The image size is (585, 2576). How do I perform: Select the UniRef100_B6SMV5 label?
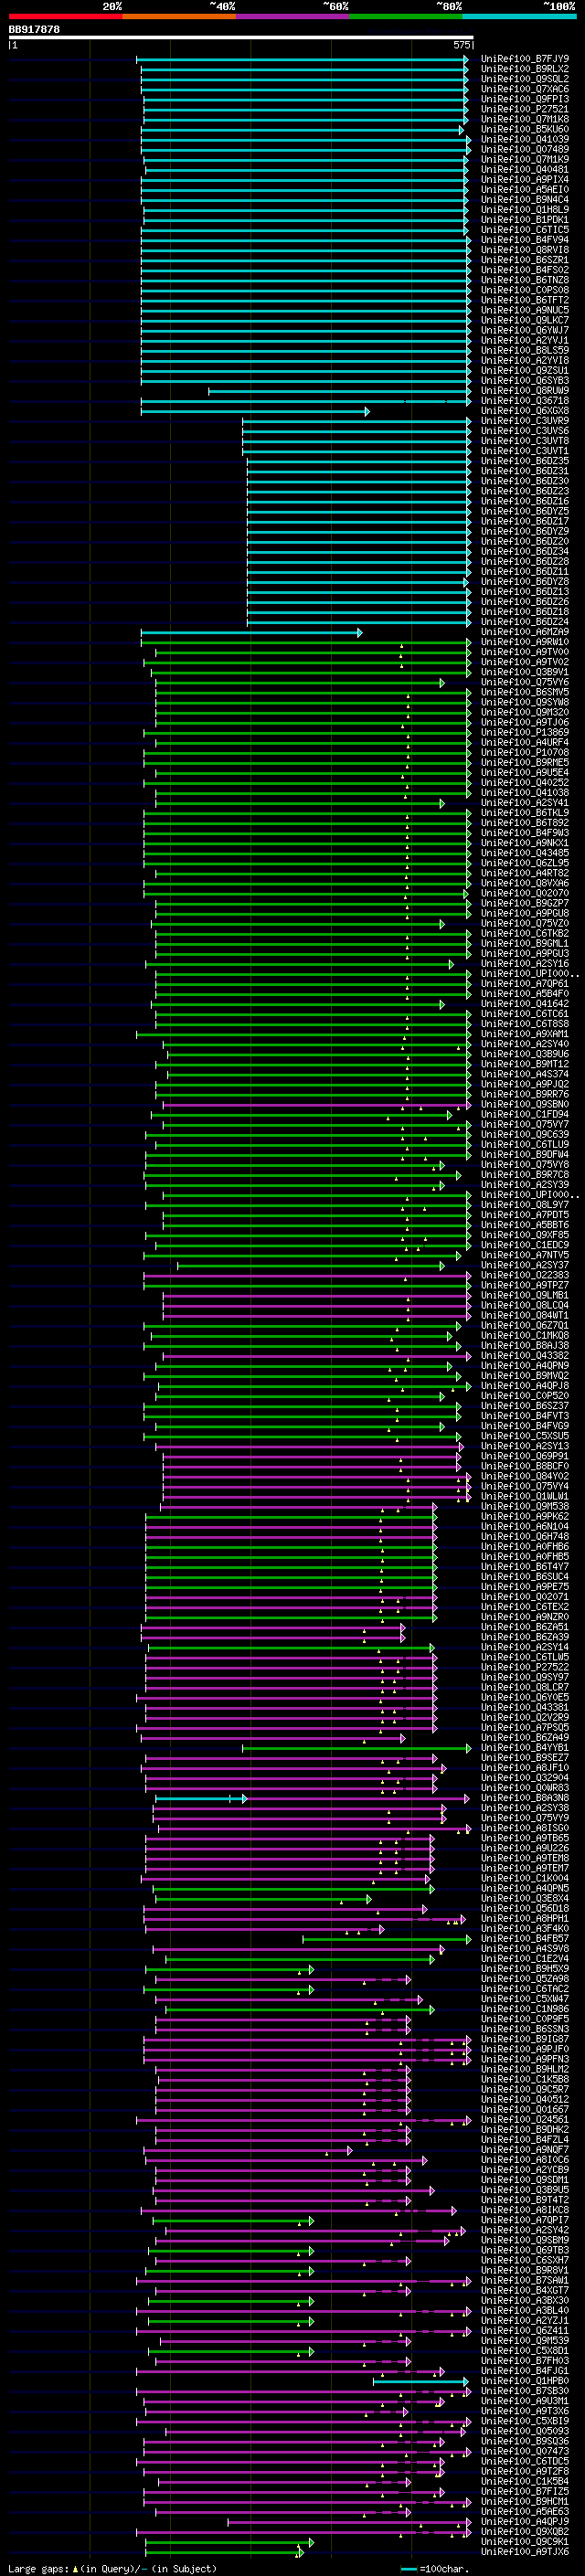[525, 691]
